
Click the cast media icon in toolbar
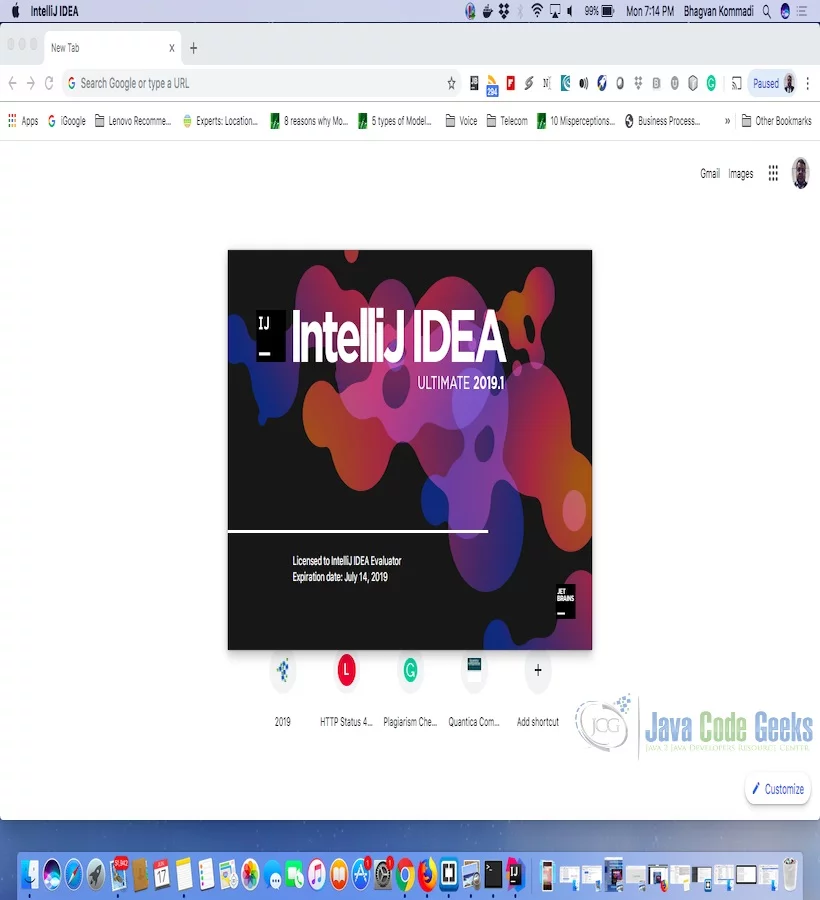[x=737, y=84]
